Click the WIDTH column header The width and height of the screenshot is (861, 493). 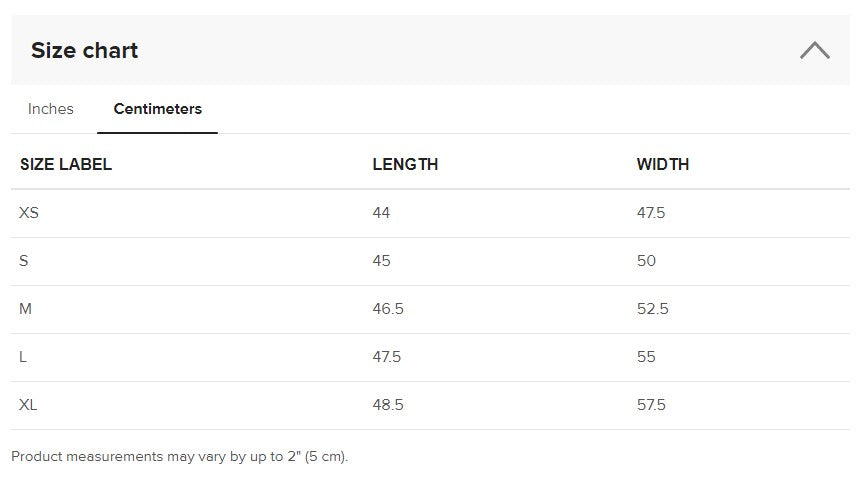pyautogui.click(x=662, y=165)
